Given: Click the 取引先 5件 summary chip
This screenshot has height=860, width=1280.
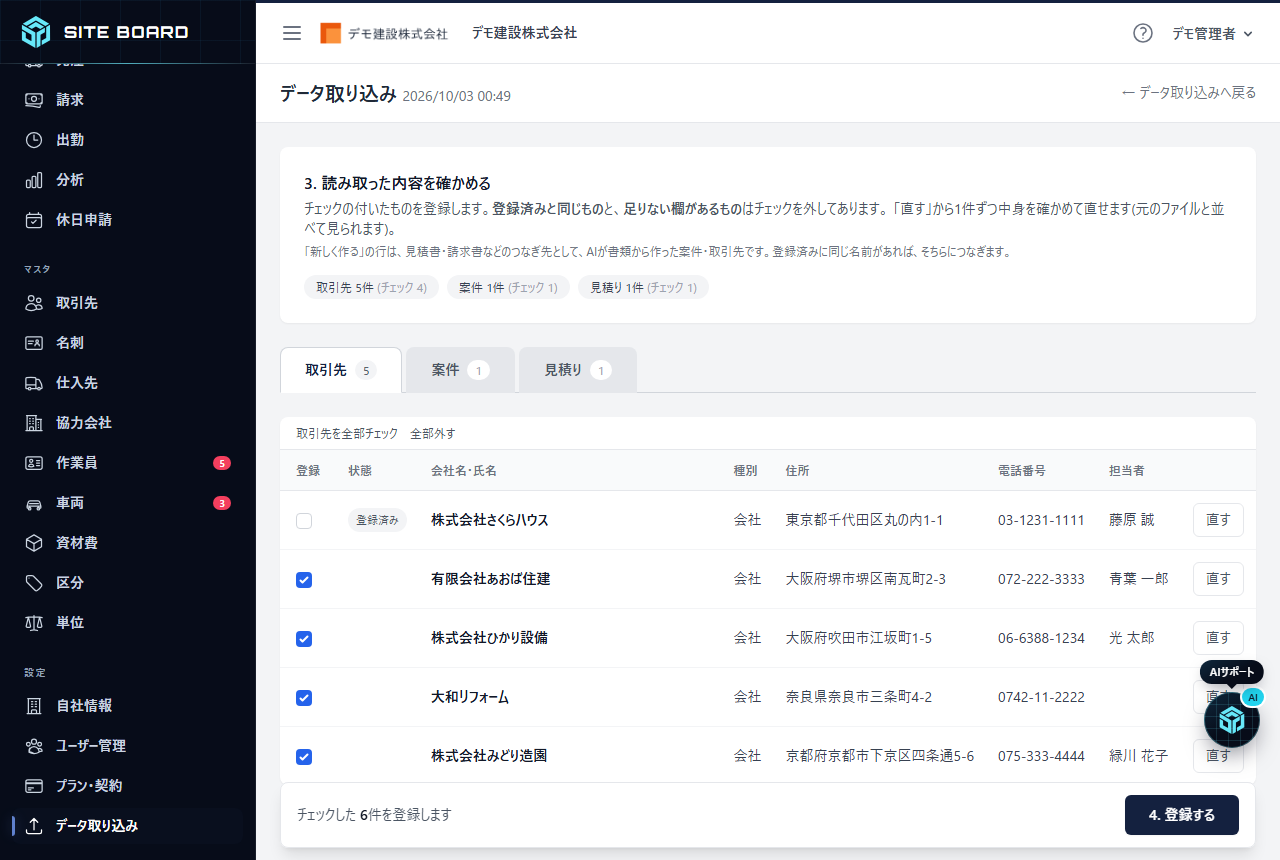Looking at the screenshot, I should (372, 287).
